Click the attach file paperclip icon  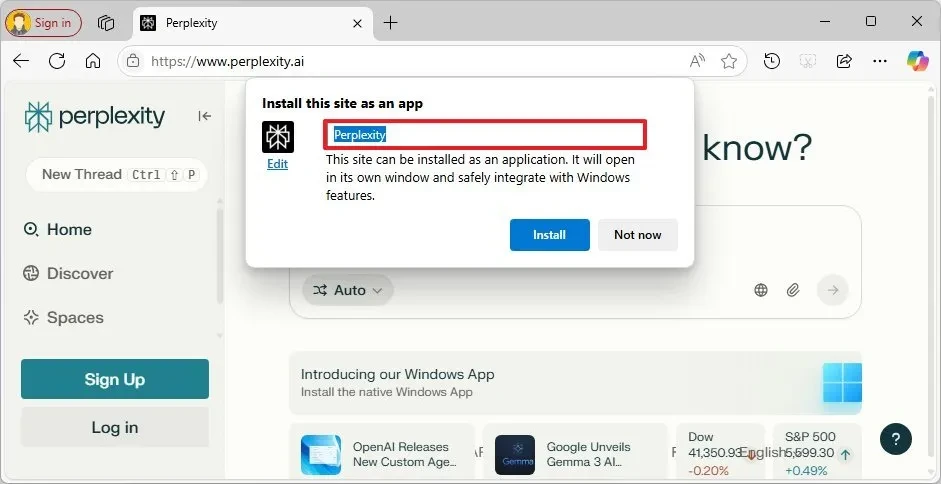coord(792,290)
